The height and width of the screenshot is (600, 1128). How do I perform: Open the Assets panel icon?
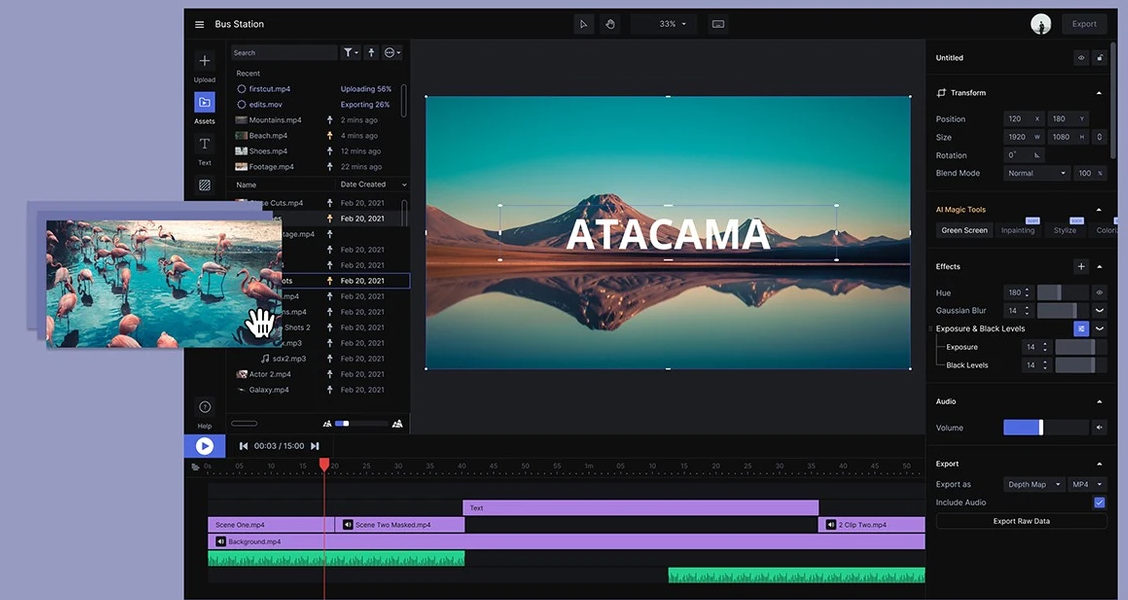click(204, 102)
